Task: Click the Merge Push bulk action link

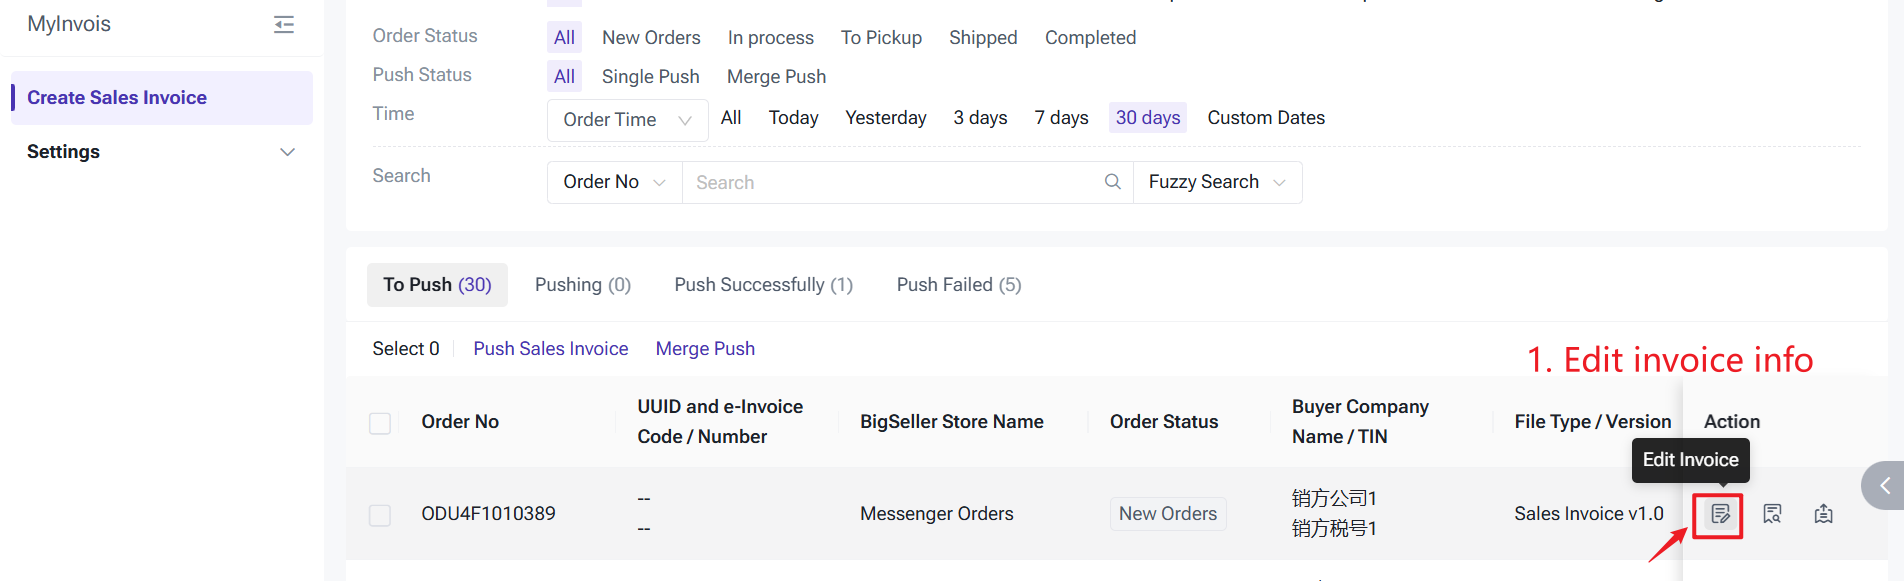Action: 705,349
